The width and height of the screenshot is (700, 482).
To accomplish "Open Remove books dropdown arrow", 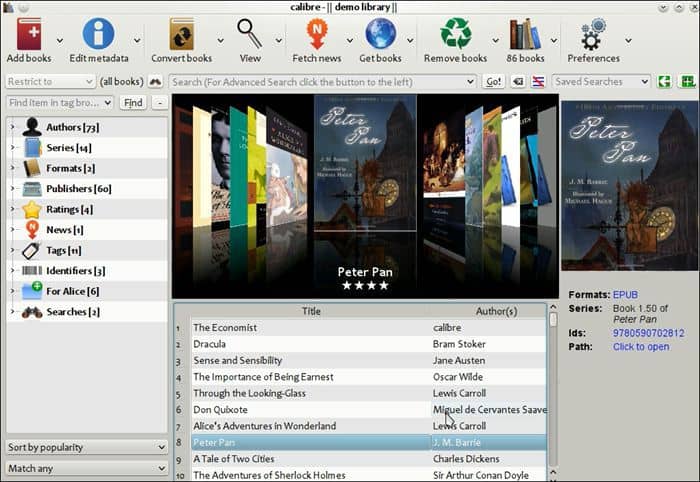I will pos(495,41).
